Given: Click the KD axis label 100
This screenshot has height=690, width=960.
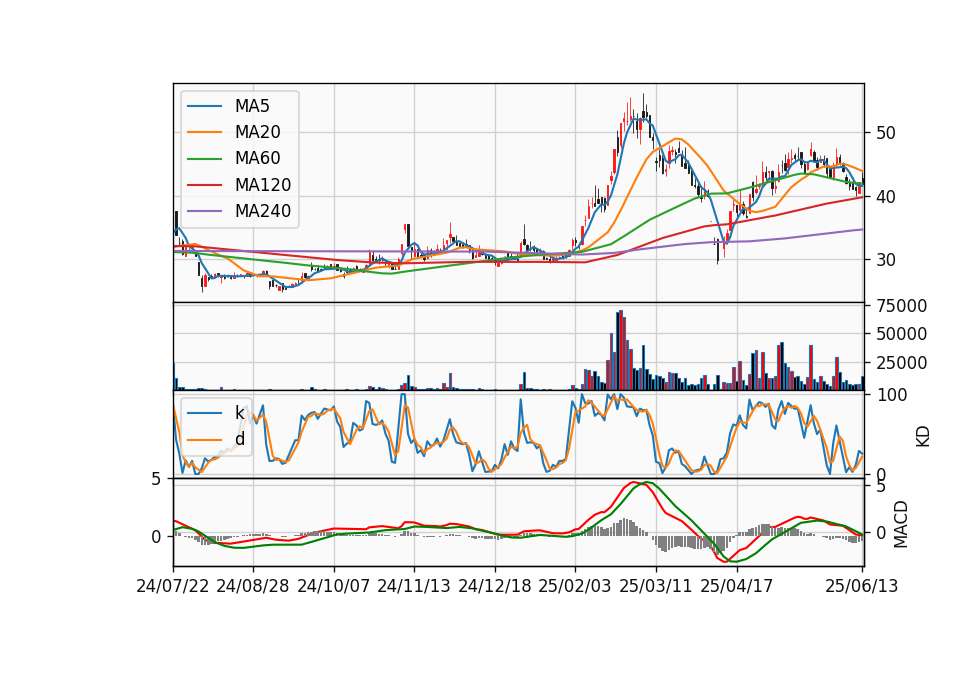Looking at the screenshot, I should tap(891, 395).
